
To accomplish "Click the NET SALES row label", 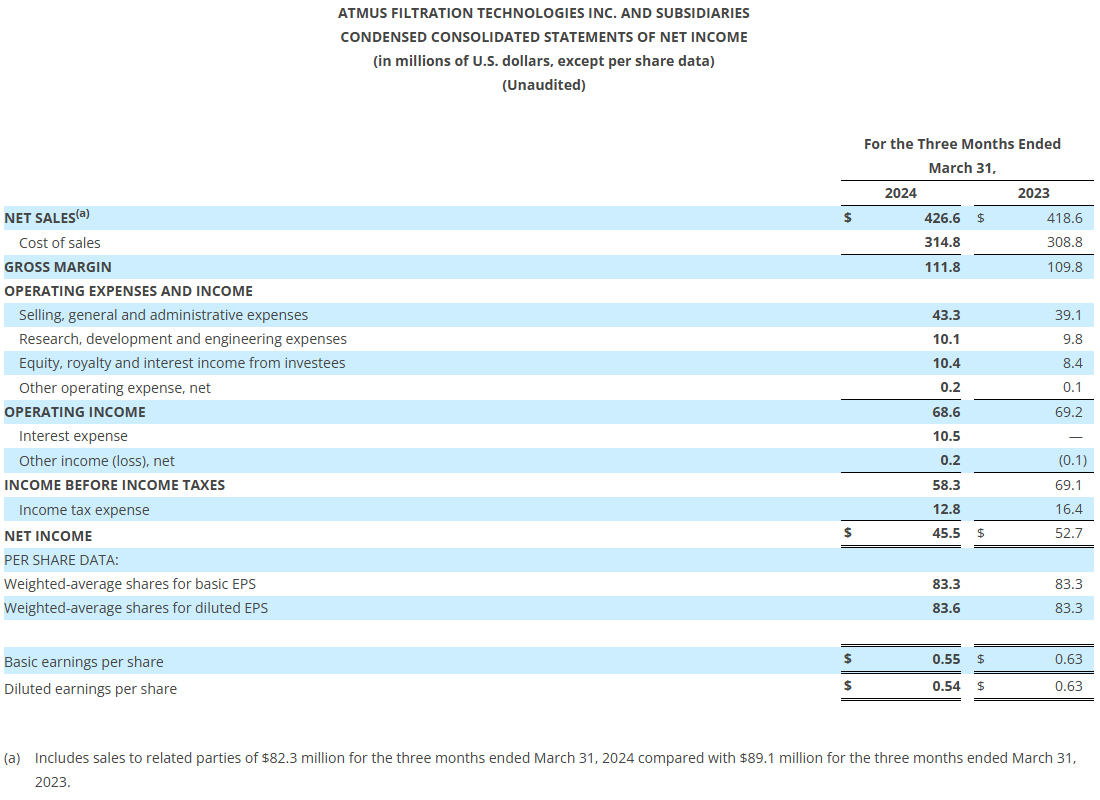I will point(47,218).
